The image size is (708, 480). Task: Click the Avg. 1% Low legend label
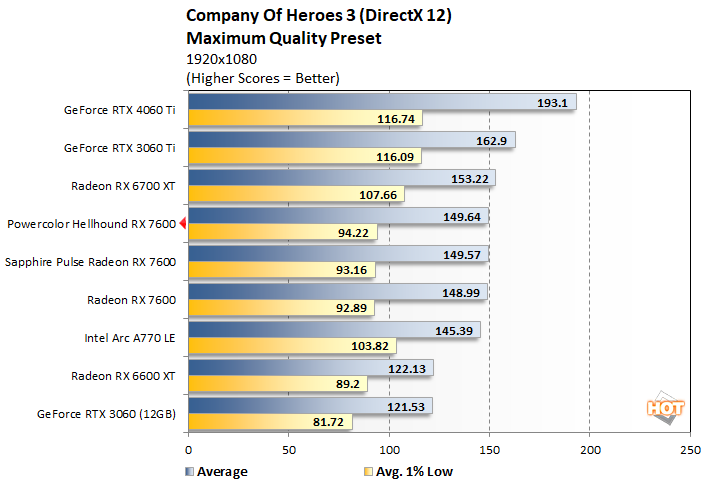pos(415,471)
